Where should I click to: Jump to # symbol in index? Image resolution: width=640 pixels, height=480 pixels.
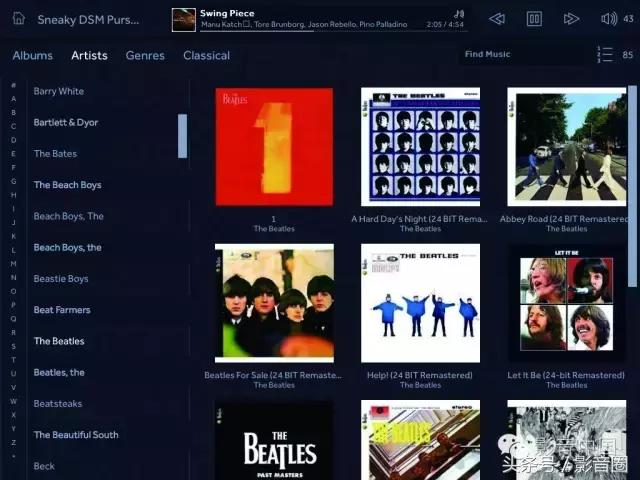click(x=13, y=85)
